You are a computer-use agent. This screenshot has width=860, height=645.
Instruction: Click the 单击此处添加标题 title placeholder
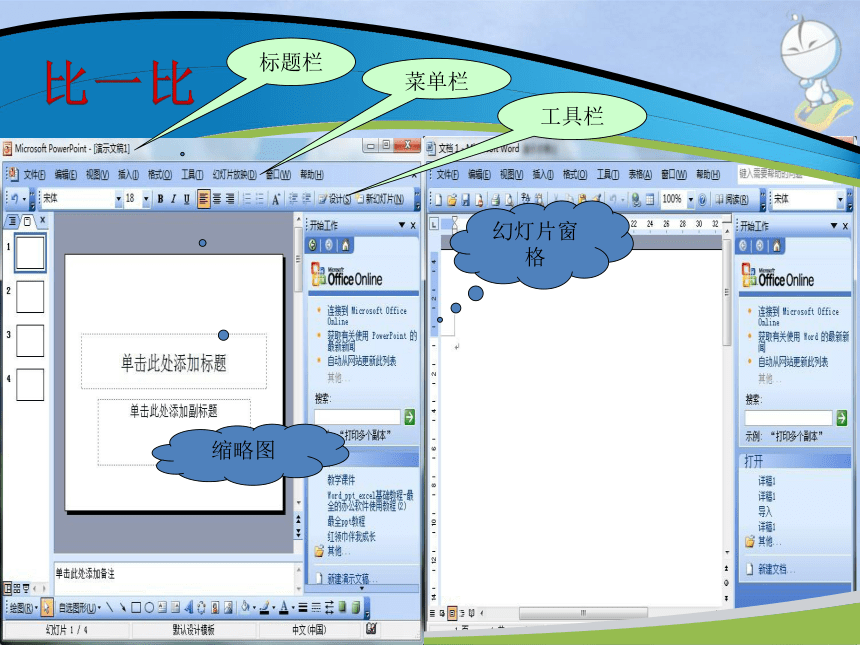point(174,362)
